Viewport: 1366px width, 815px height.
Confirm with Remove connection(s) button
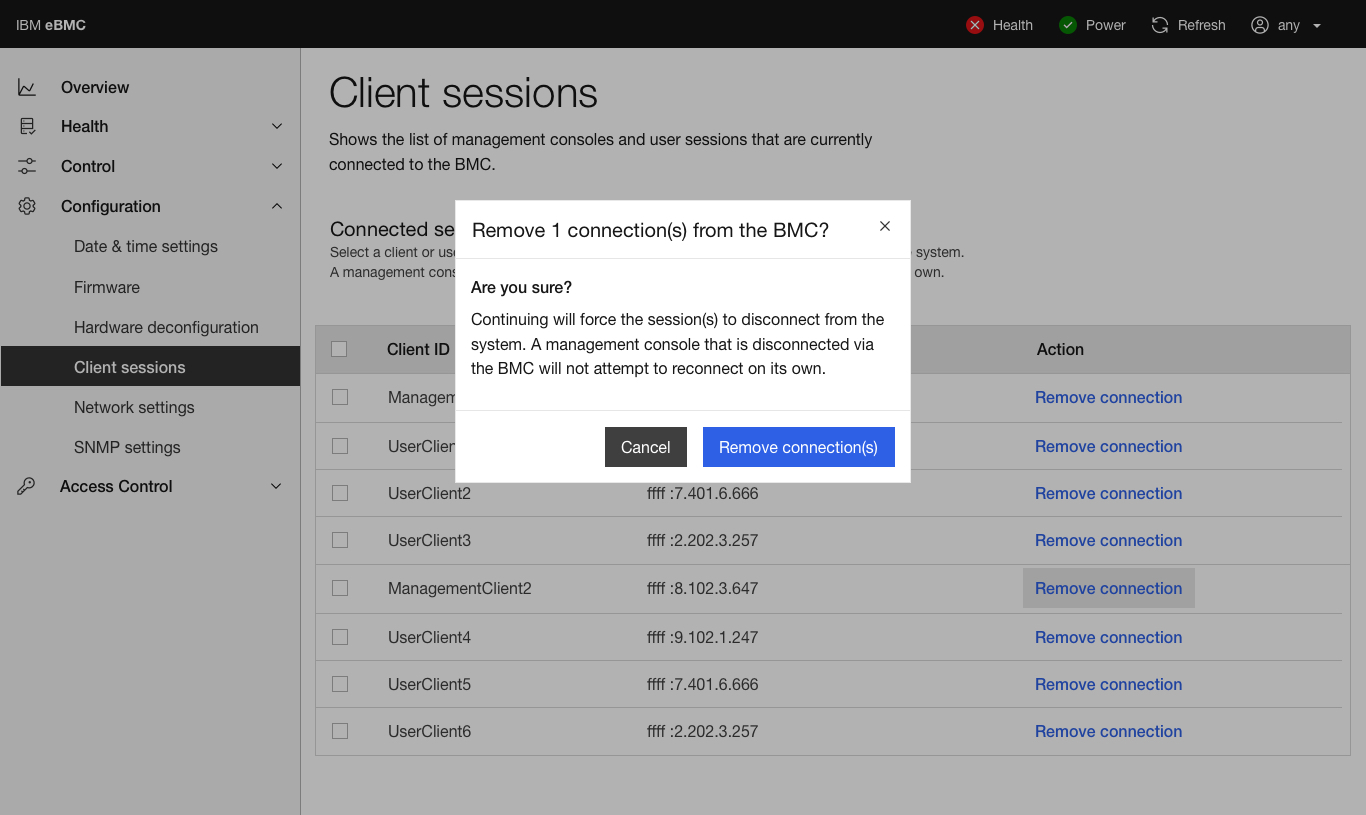[798, 446]
